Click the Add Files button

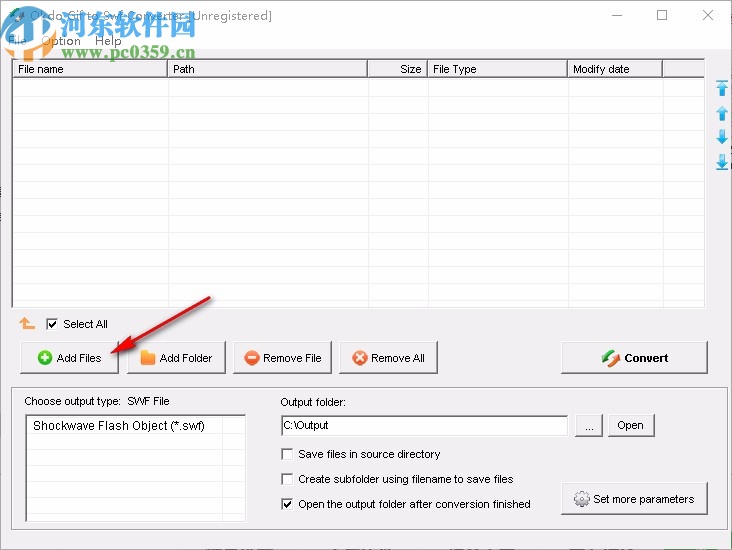click(x=70, y=358)
